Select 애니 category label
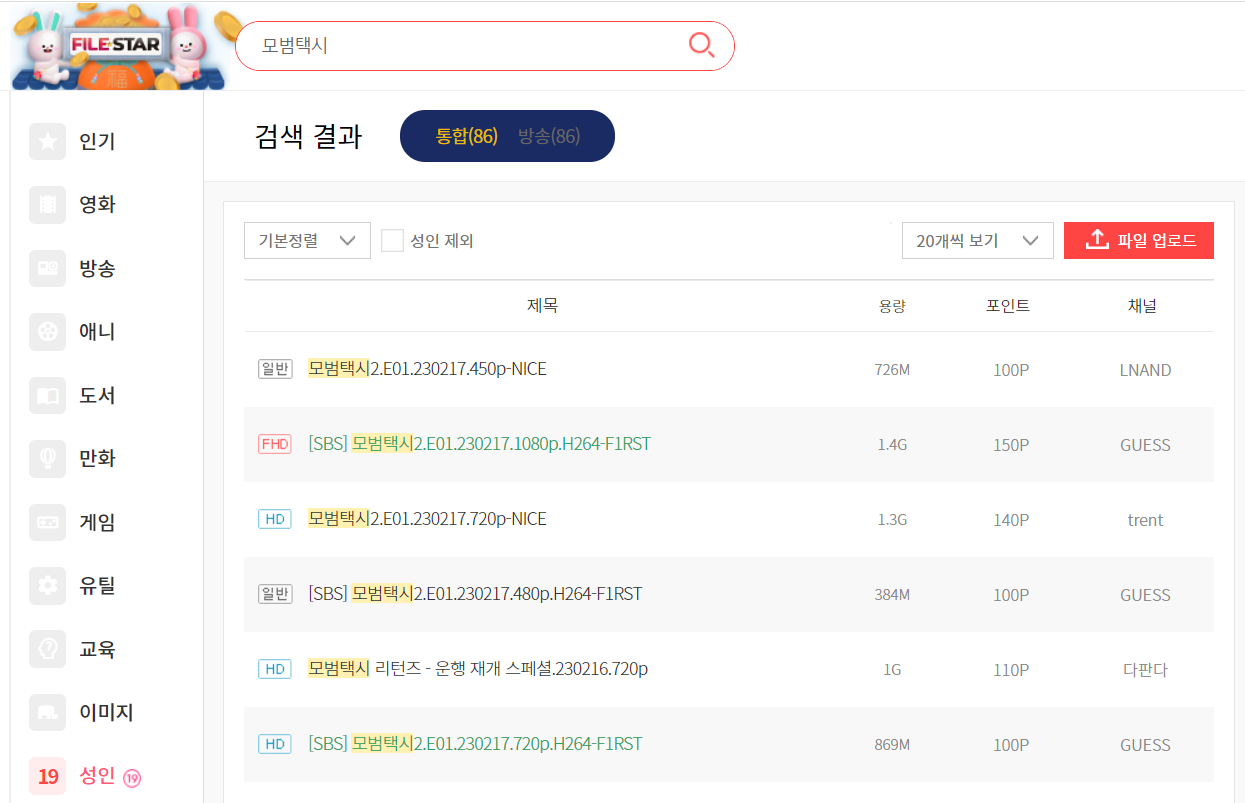This screenshot has height=803, width=1245. pyautogui.click(x=97, y=332)
